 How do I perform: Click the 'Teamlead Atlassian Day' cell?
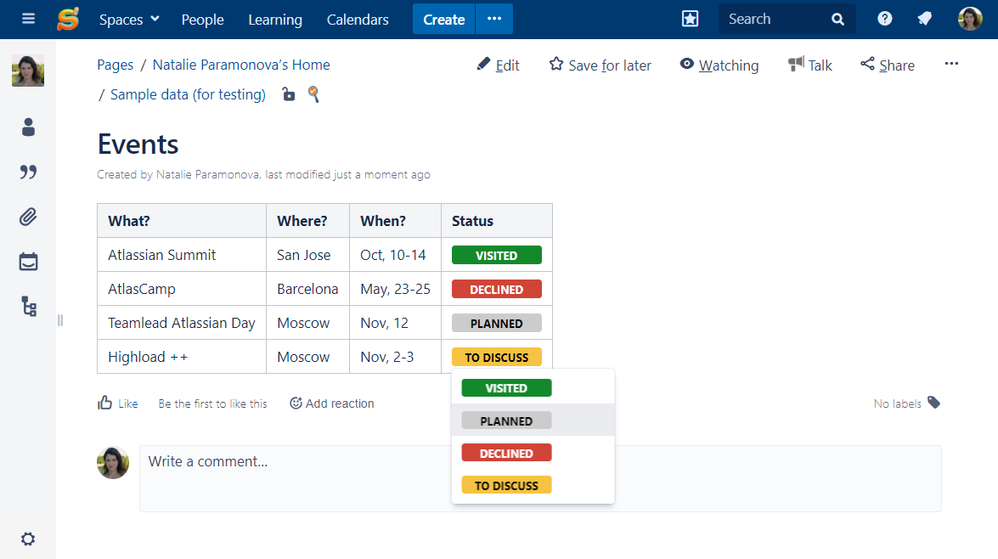tap(181, 323)
